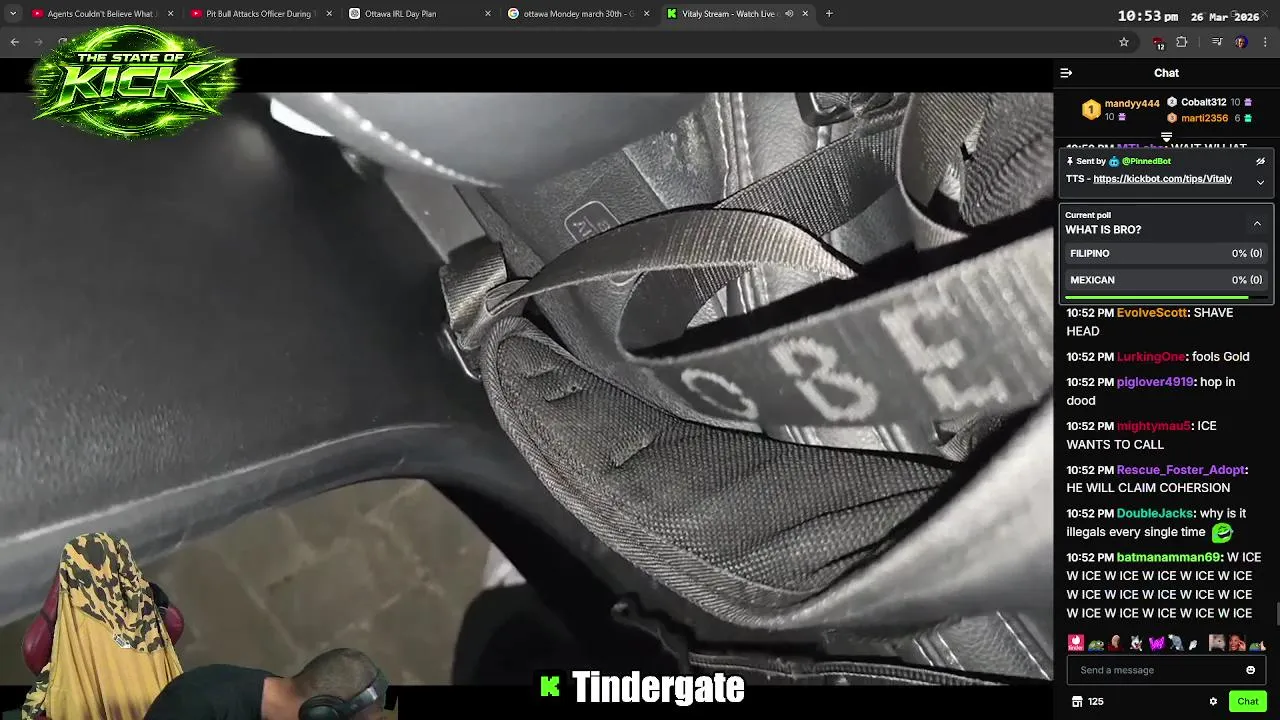Open the browser three-dot menu
The width and height of the screenshot is (1280, 720).
click(1266, 42)
